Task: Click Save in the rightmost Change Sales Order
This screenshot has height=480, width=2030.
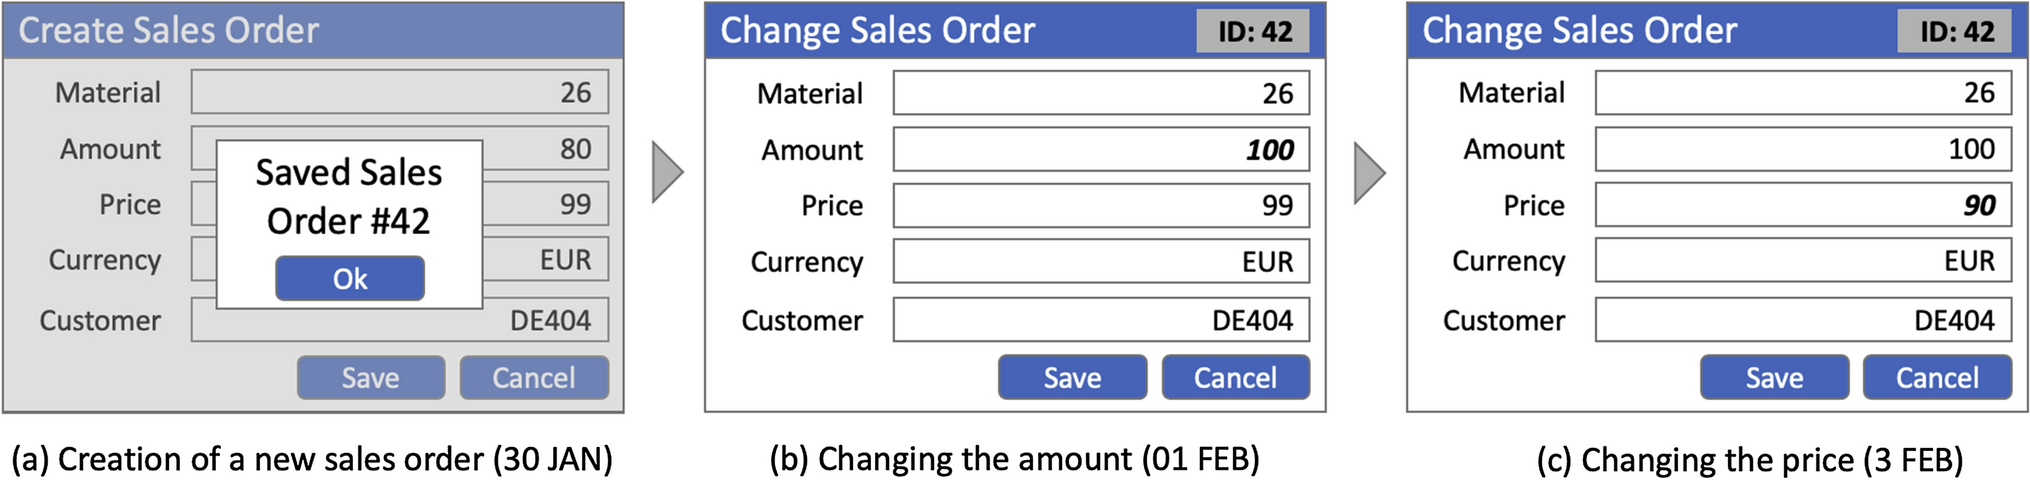Action: [x=1774, y=378]
